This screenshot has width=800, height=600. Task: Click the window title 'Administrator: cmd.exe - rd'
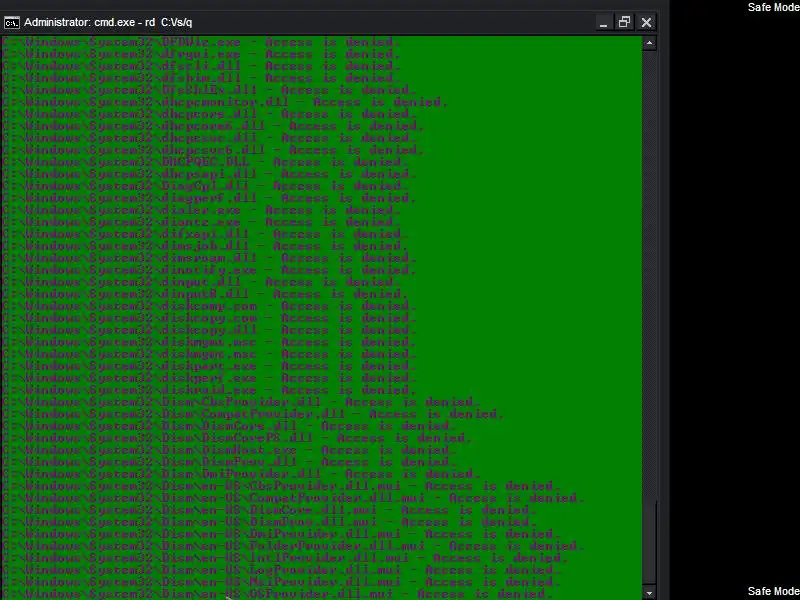pos(89,22)
